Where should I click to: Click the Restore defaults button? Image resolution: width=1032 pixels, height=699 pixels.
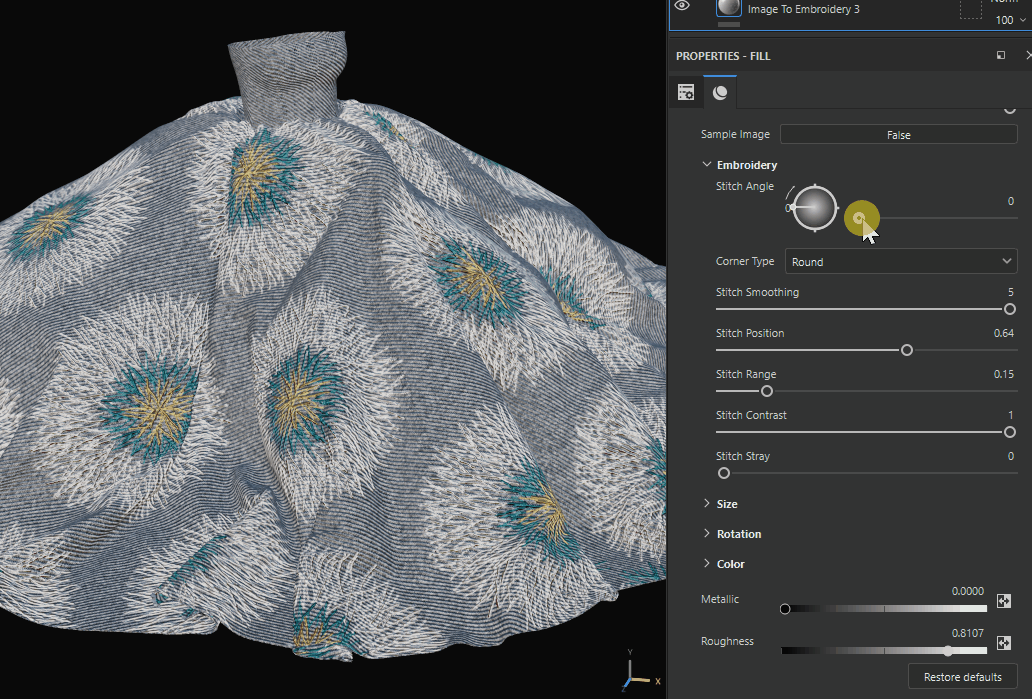pyautogui.click(x=962, y=677)
